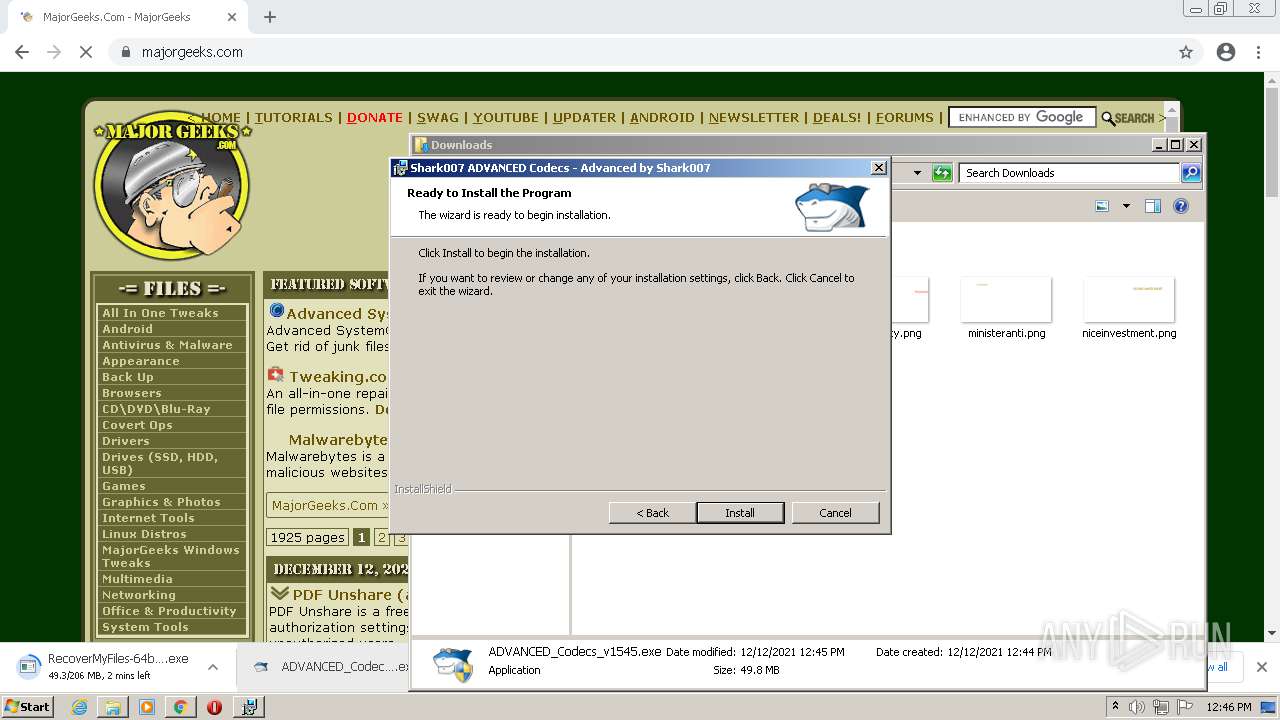The image size is (1280, 720).
Task: Click the Google enhanced search box
Action: point(1021,117)
